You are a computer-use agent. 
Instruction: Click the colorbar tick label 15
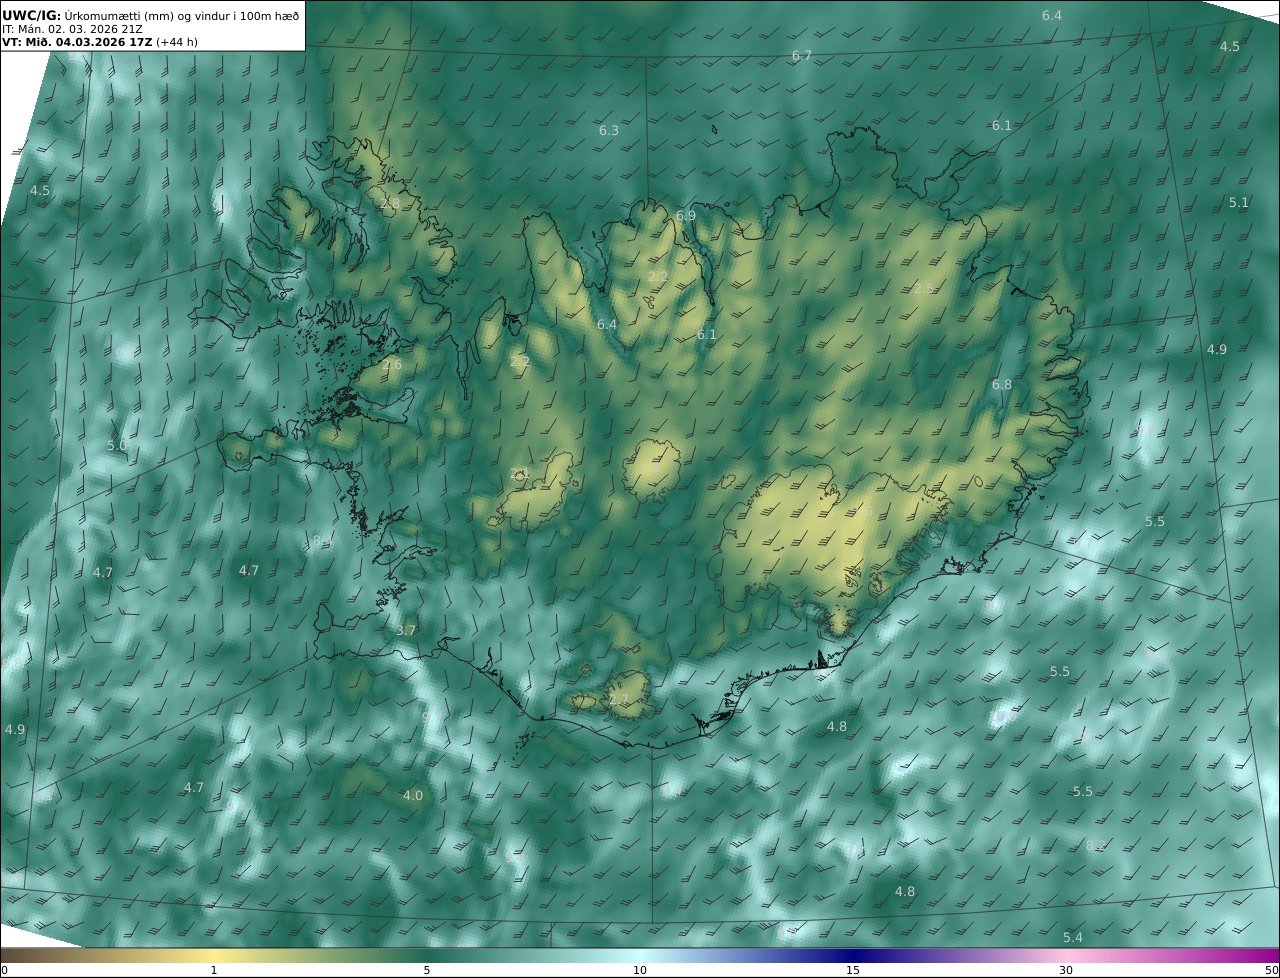click(853, 970)
